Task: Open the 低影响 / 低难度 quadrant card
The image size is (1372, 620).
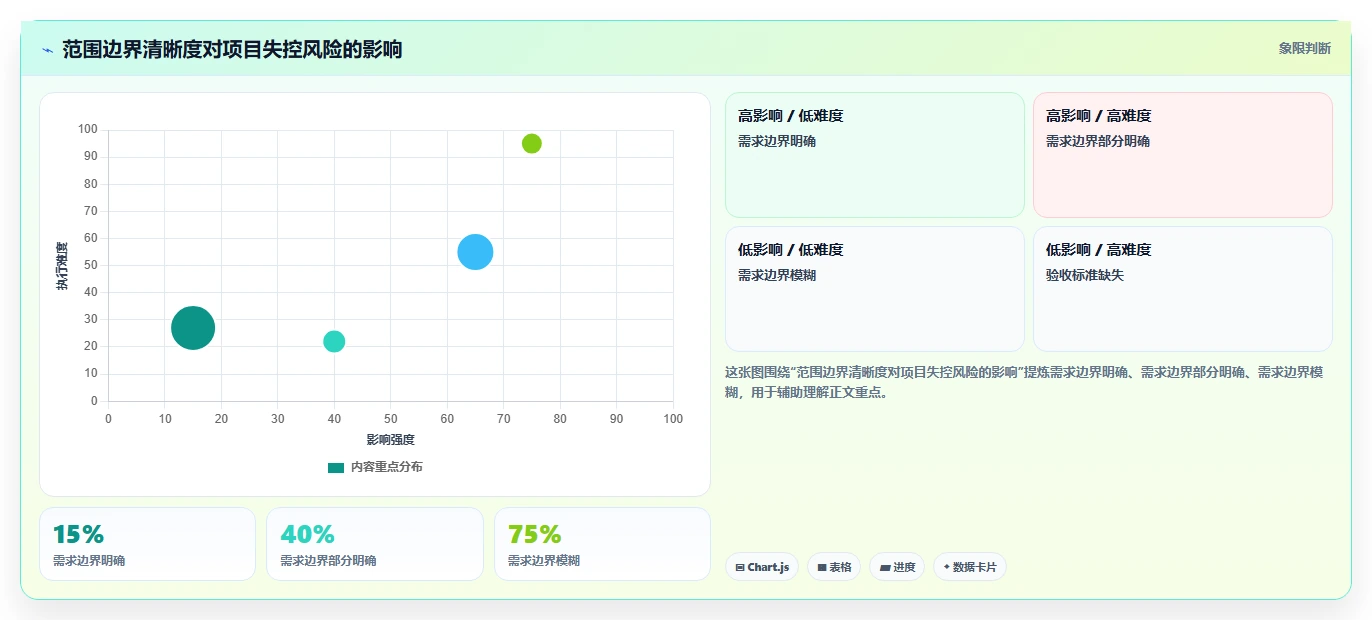Action: (x=875, y=289)
